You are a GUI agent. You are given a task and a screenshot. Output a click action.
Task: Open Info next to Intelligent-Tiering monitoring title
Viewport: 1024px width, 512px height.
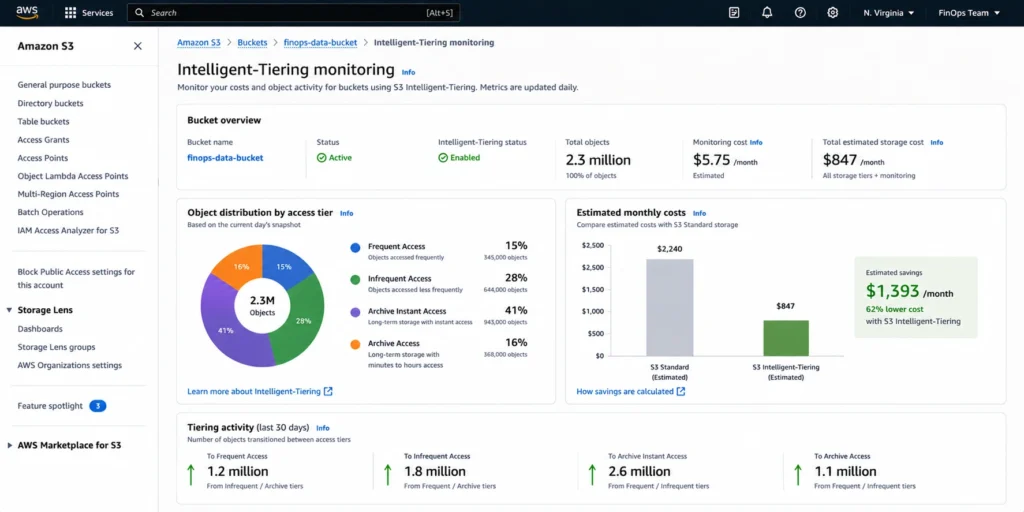coord(408,72)
